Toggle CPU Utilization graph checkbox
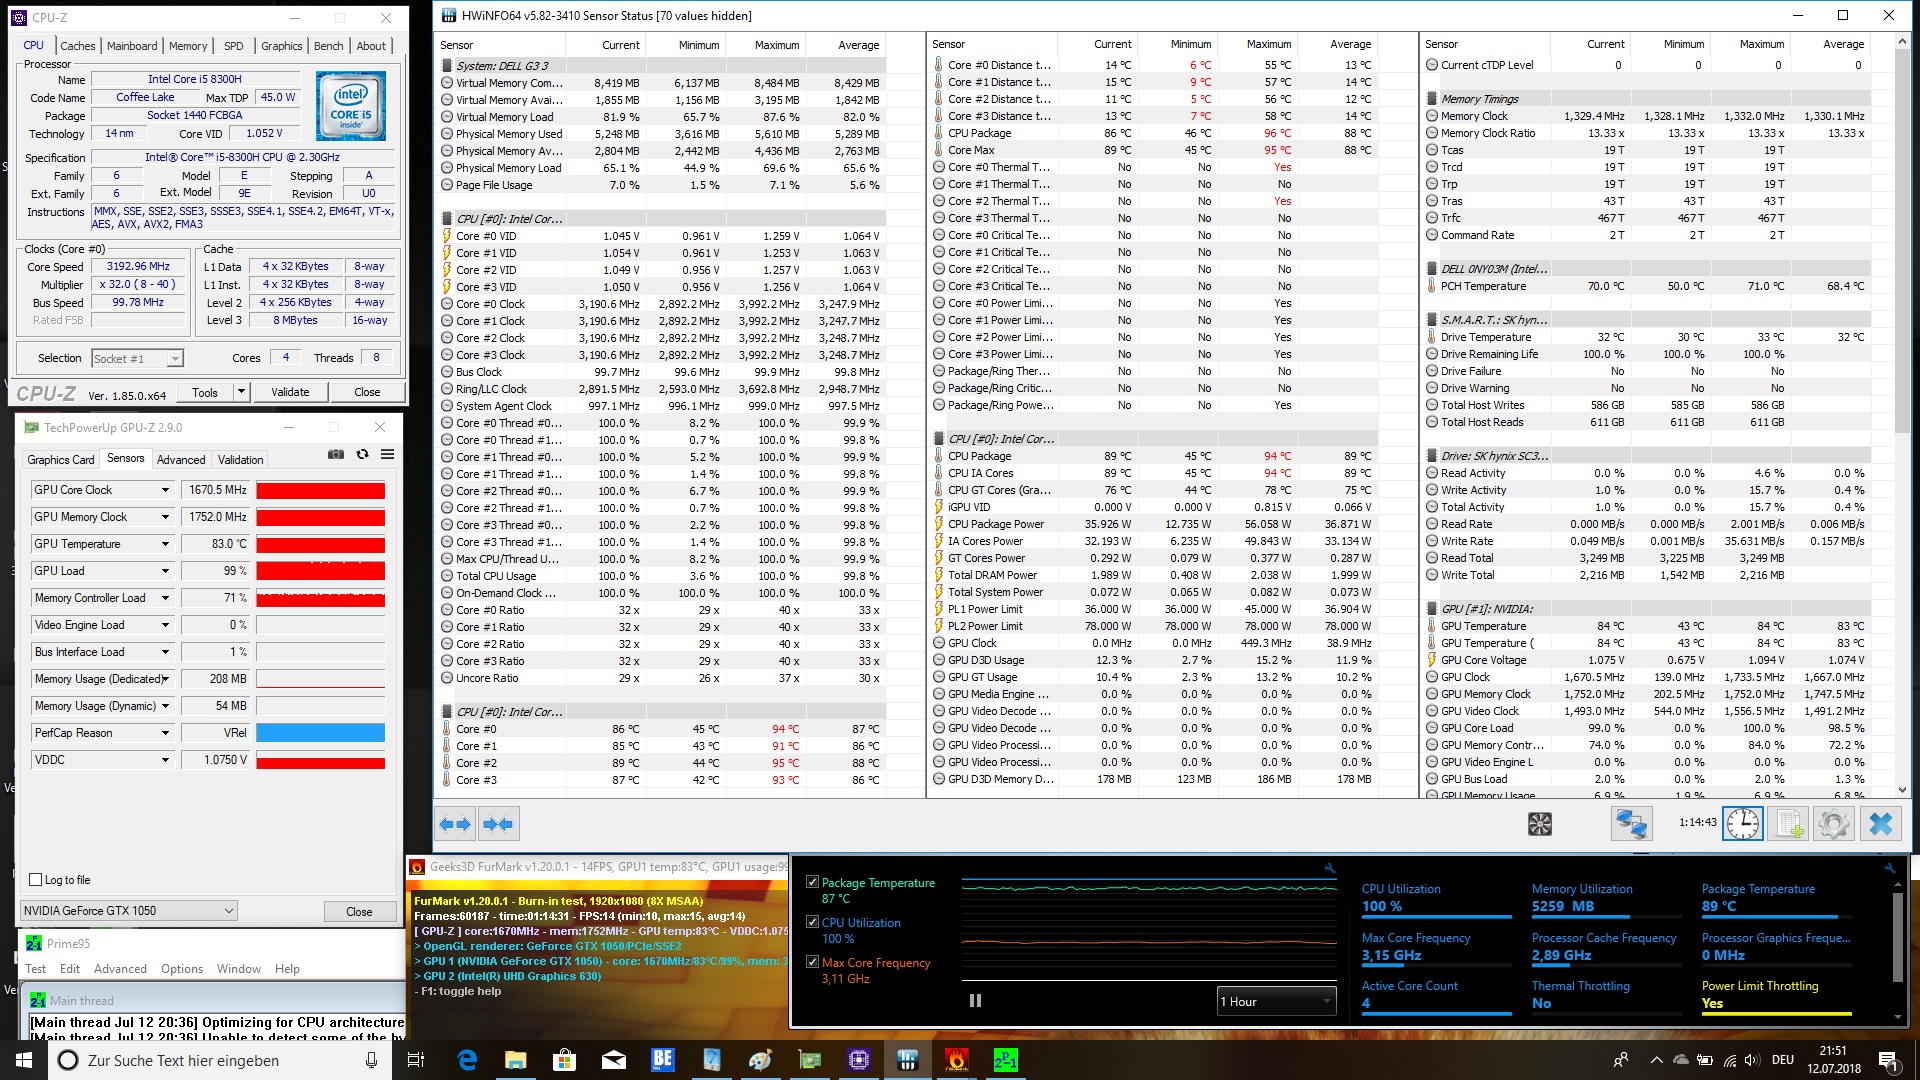This screenshot has height=1080, width=1920. (x=812, y=922)
